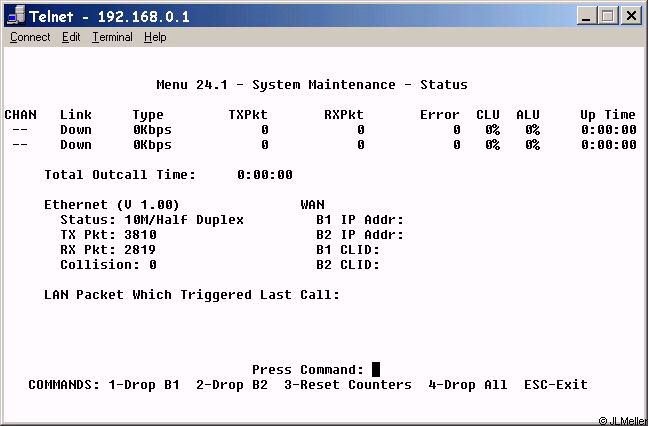Click 'Ethernet (V 1.00)' heading

pyautogui.click(x=112, y=205)
